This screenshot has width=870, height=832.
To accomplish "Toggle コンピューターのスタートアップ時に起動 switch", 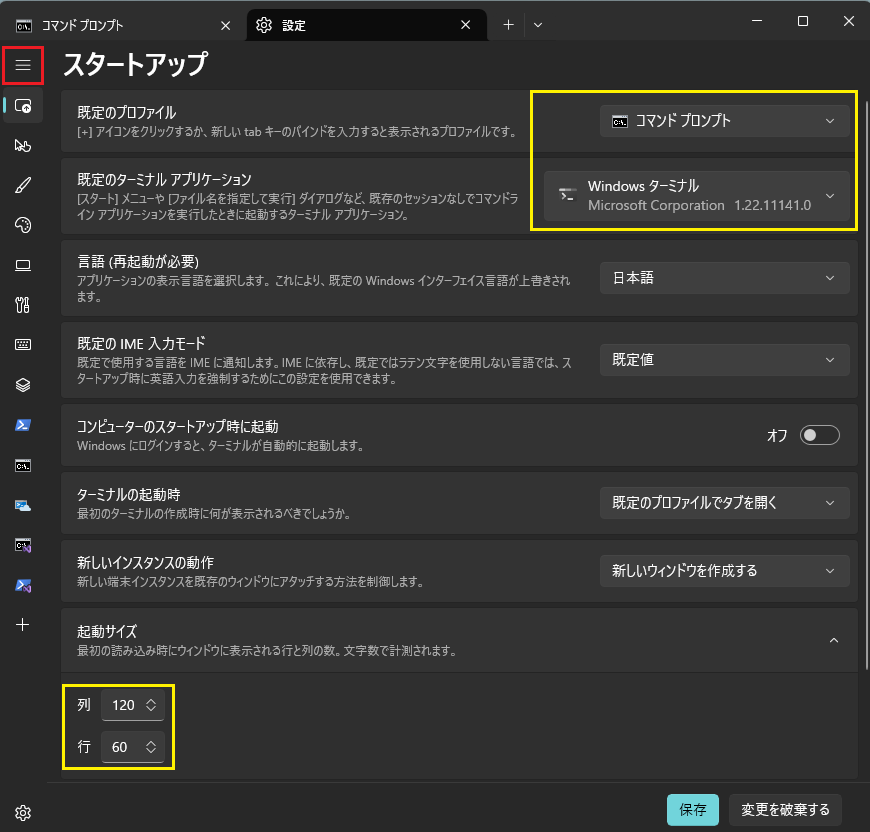I will point(820,435).
